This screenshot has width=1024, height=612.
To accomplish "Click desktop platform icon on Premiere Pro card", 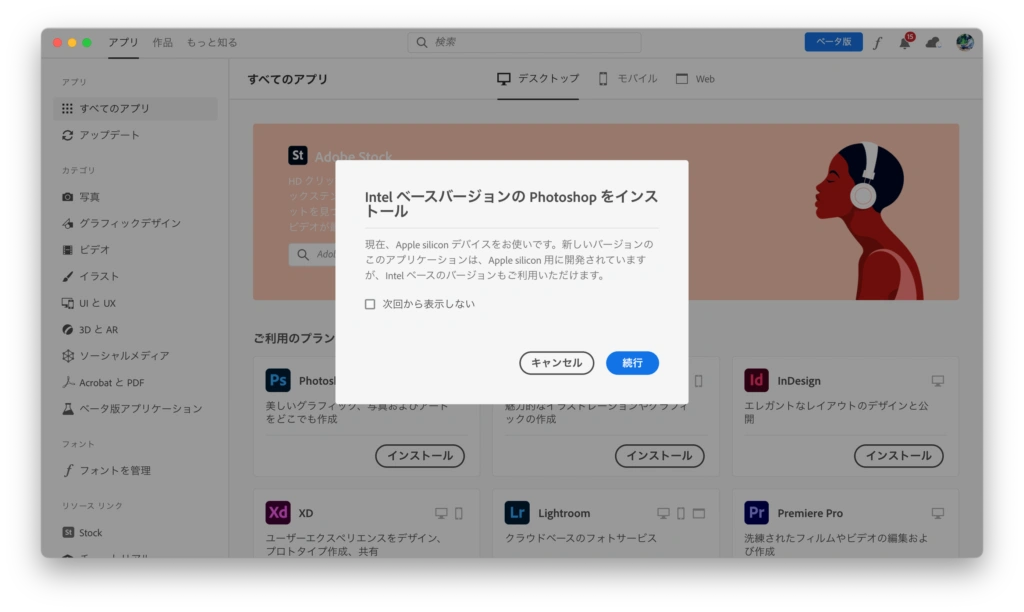I will 938,513.
